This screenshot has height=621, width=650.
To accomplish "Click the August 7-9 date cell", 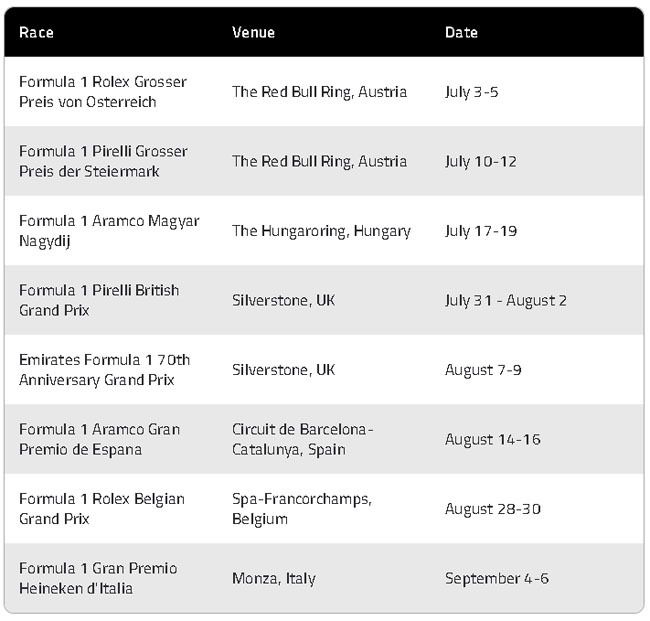I will point(483,370).
